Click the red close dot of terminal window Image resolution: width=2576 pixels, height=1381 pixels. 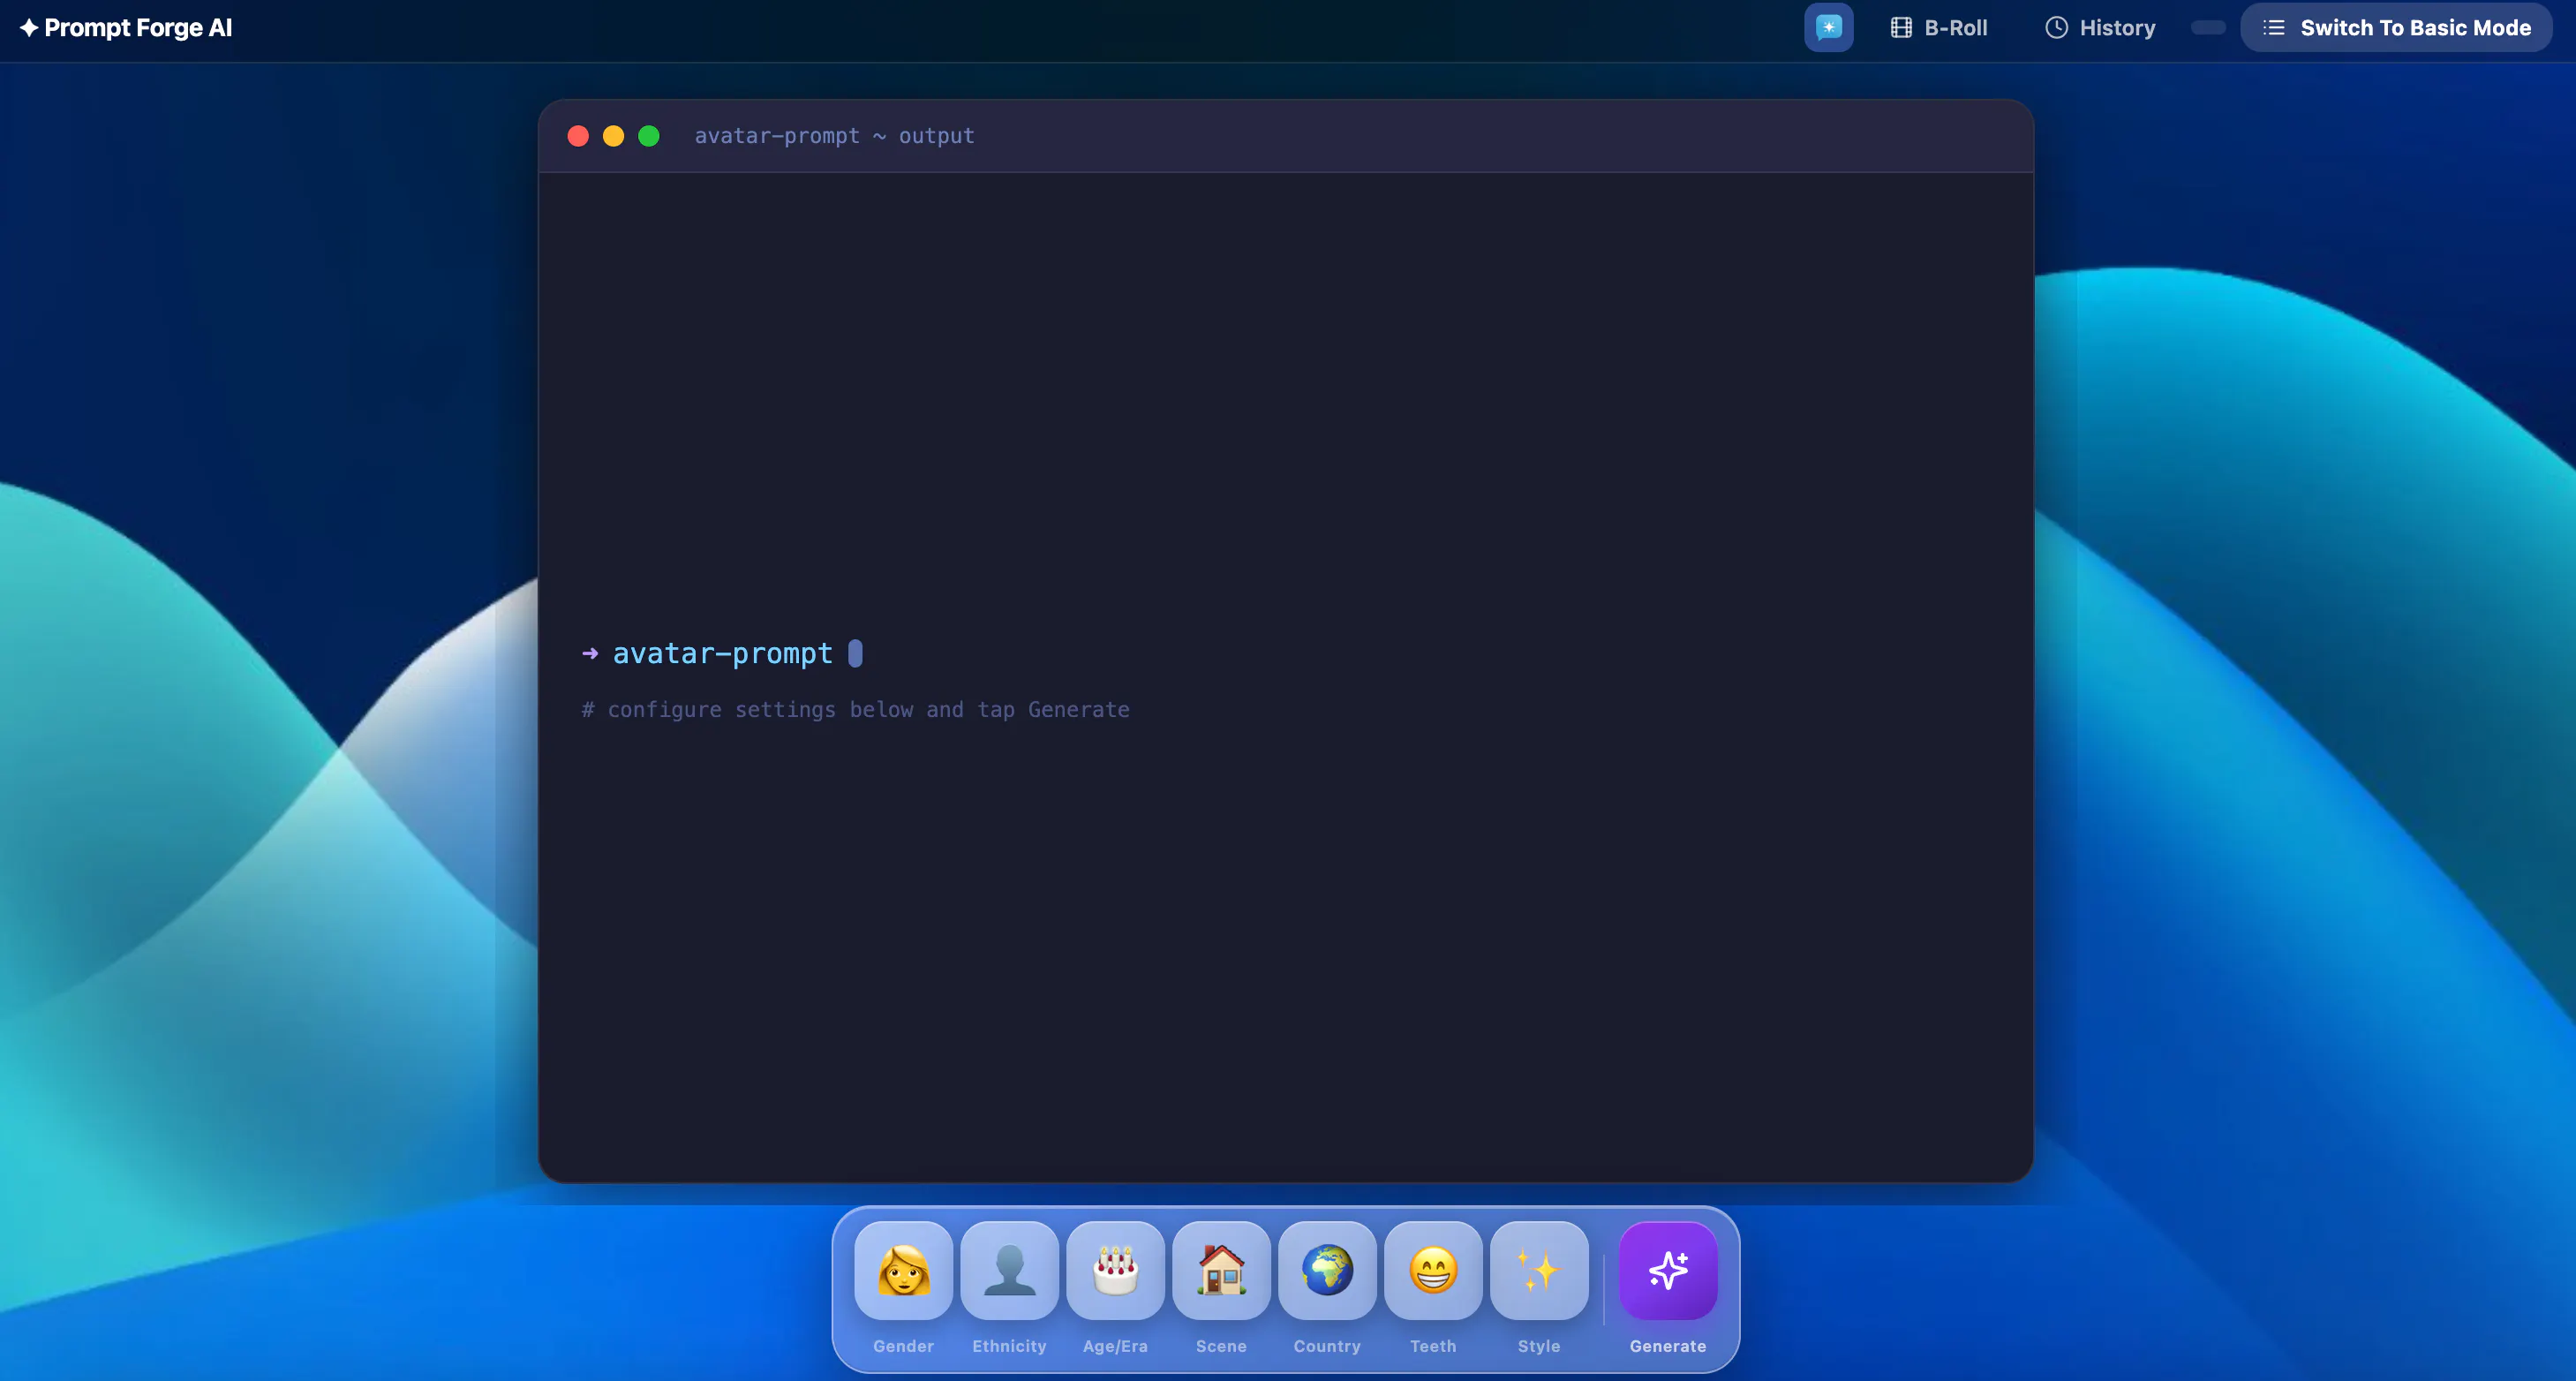578,136
